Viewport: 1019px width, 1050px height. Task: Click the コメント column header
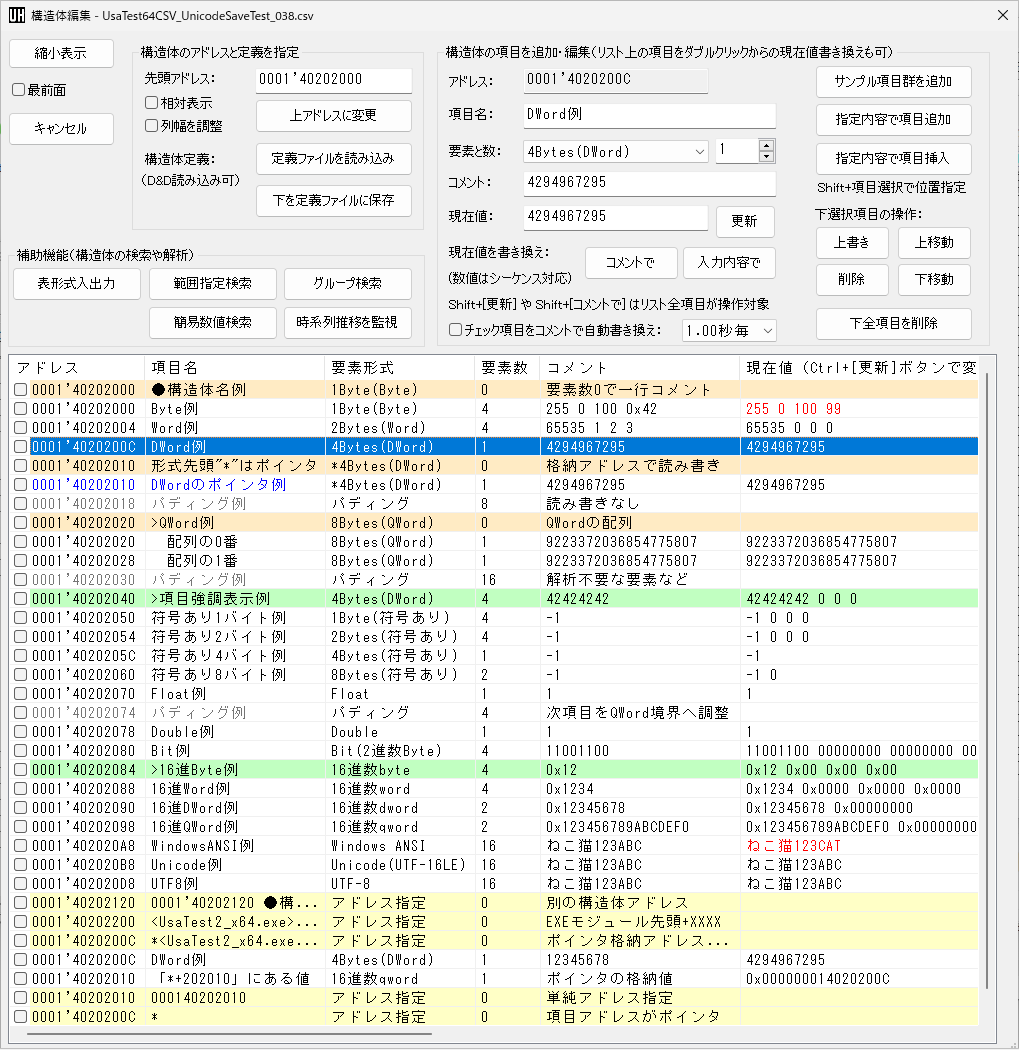(x=640, y=368)
